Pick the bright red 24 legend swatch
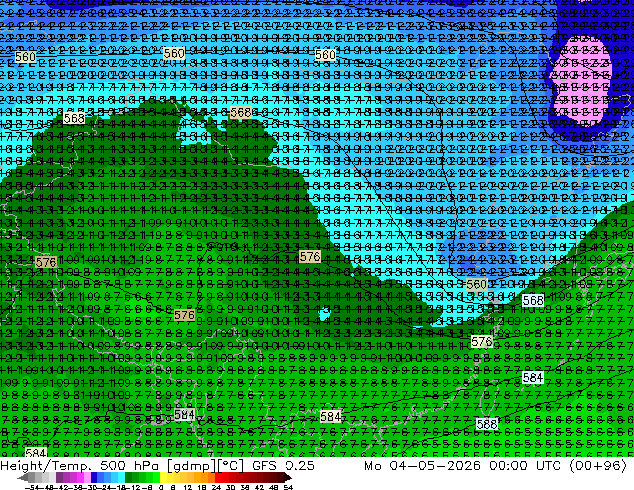Image resolution: width=634 pixels, height=490 pixels. [x=219, y=477]
